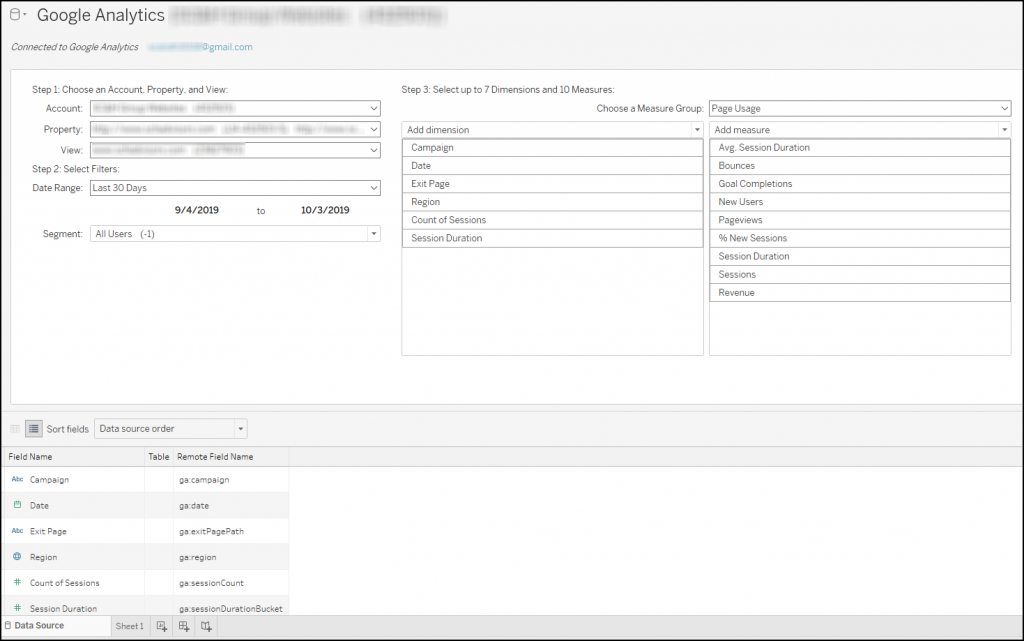This screenshot has height=641, width=1024.
Task: Select the Avg. Session Duration measure
Action: pyautogui.click(x=860, y=148)
